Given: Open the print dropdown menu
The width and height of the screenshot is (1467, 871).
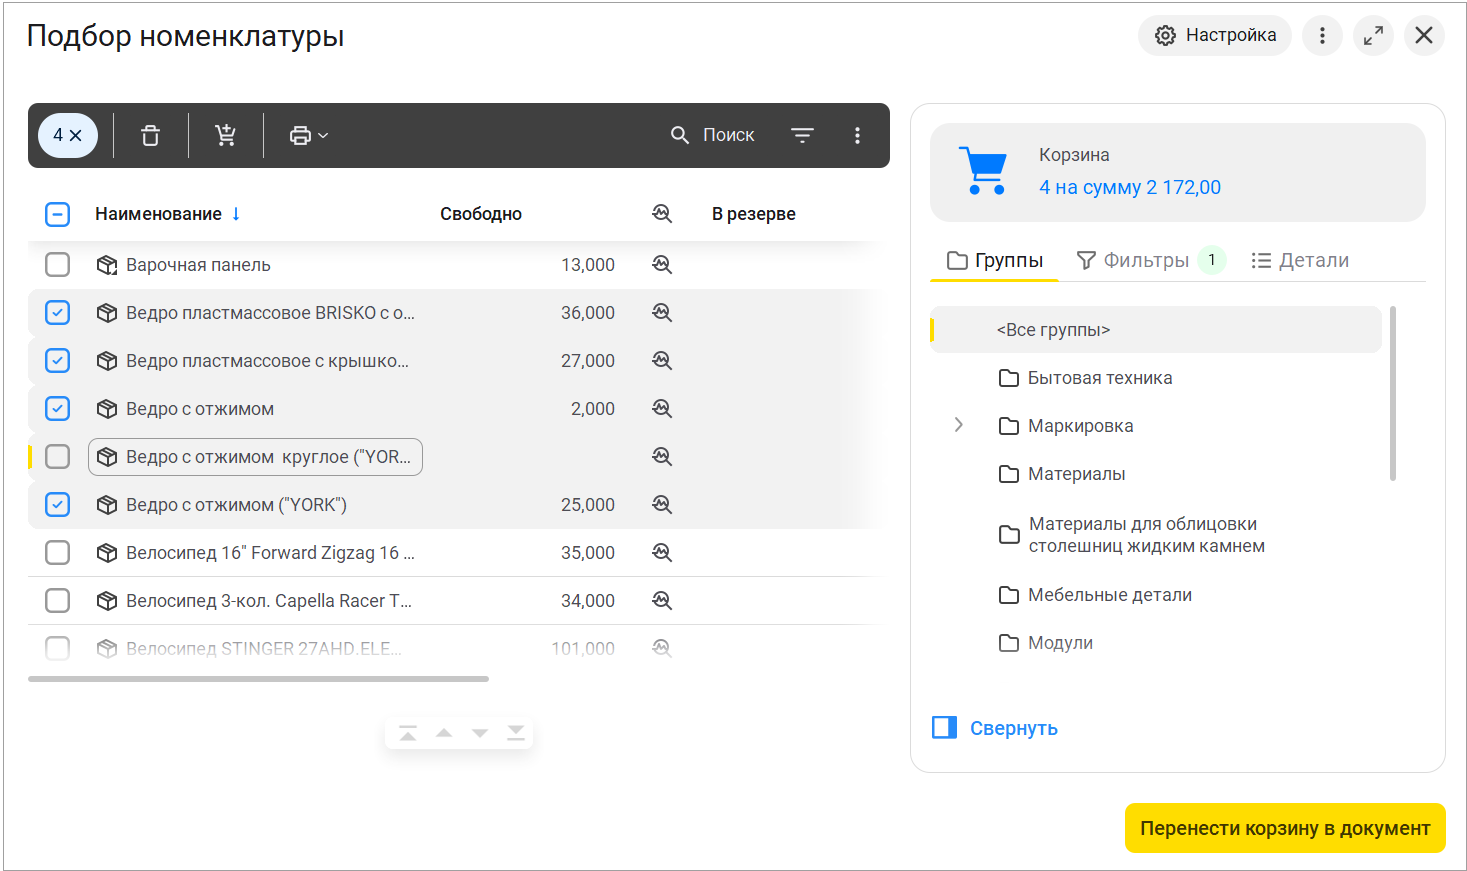Looking at the screenshot, I should 308,135.
